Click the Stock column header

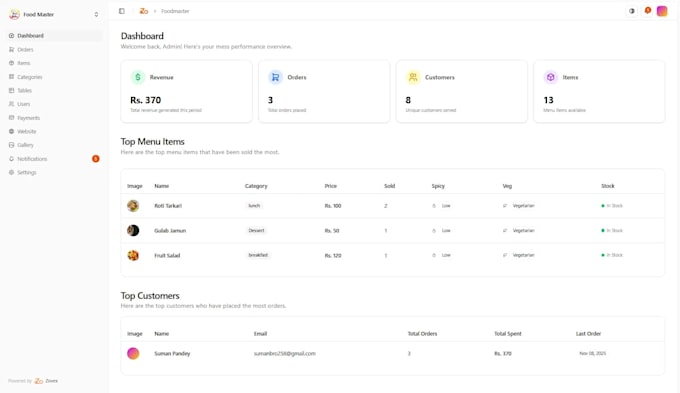click(608, 186)
